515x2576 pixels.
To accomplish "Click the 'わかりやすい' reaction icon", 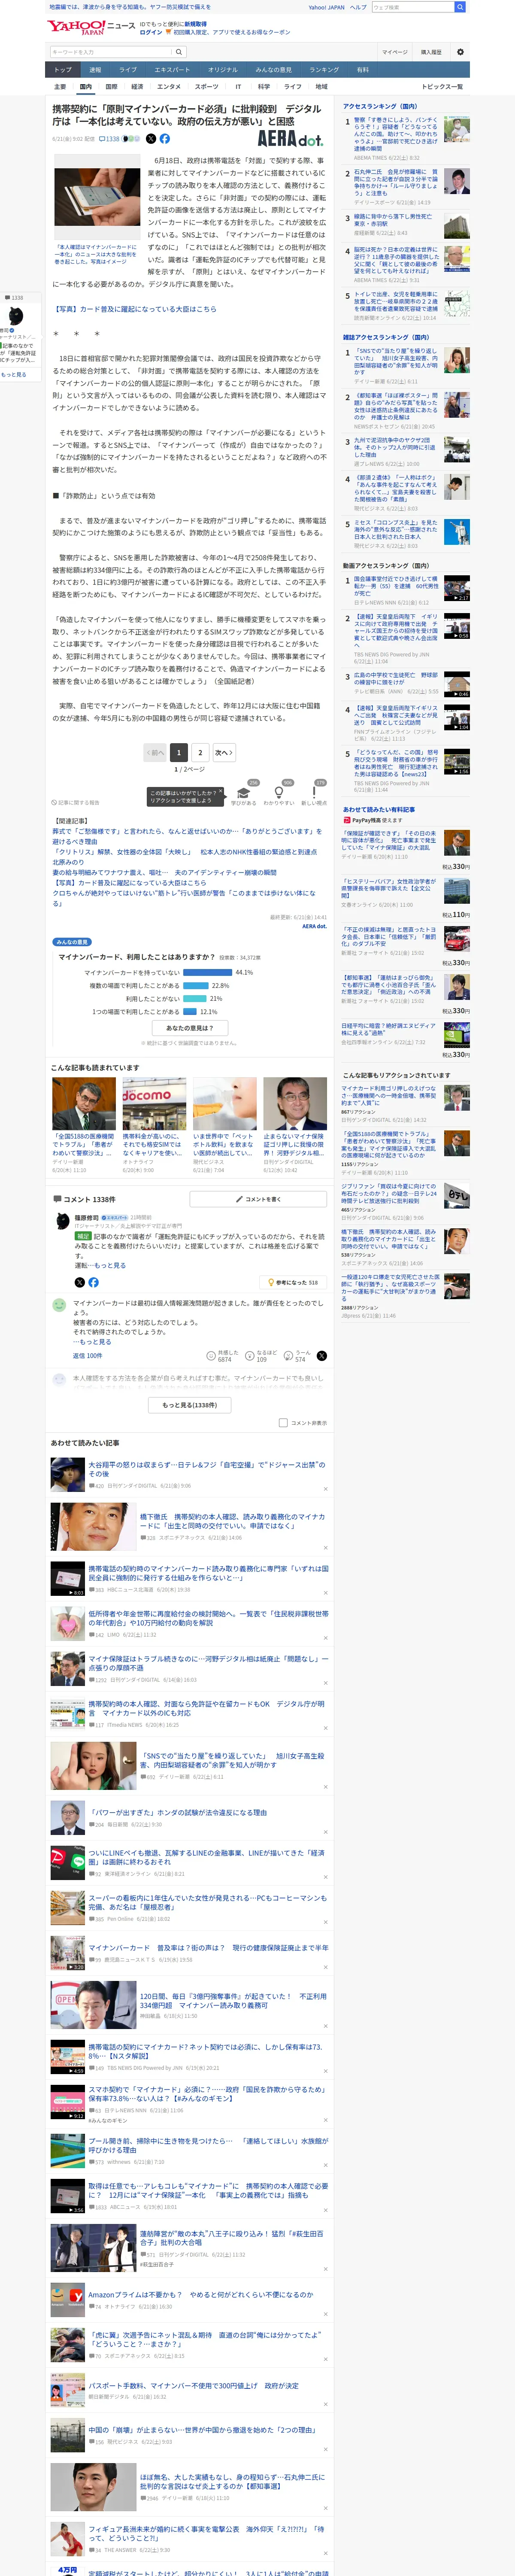I will (279, 793).
